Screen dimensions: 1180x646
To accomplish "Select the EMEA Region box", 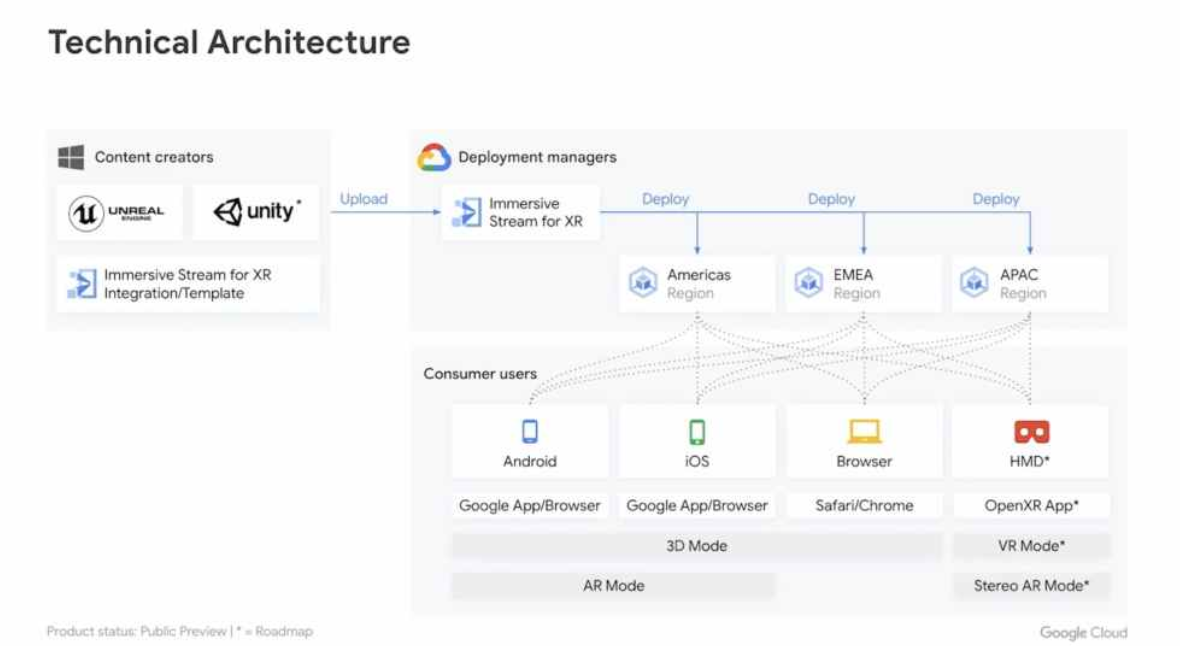I will click(863, 284).
